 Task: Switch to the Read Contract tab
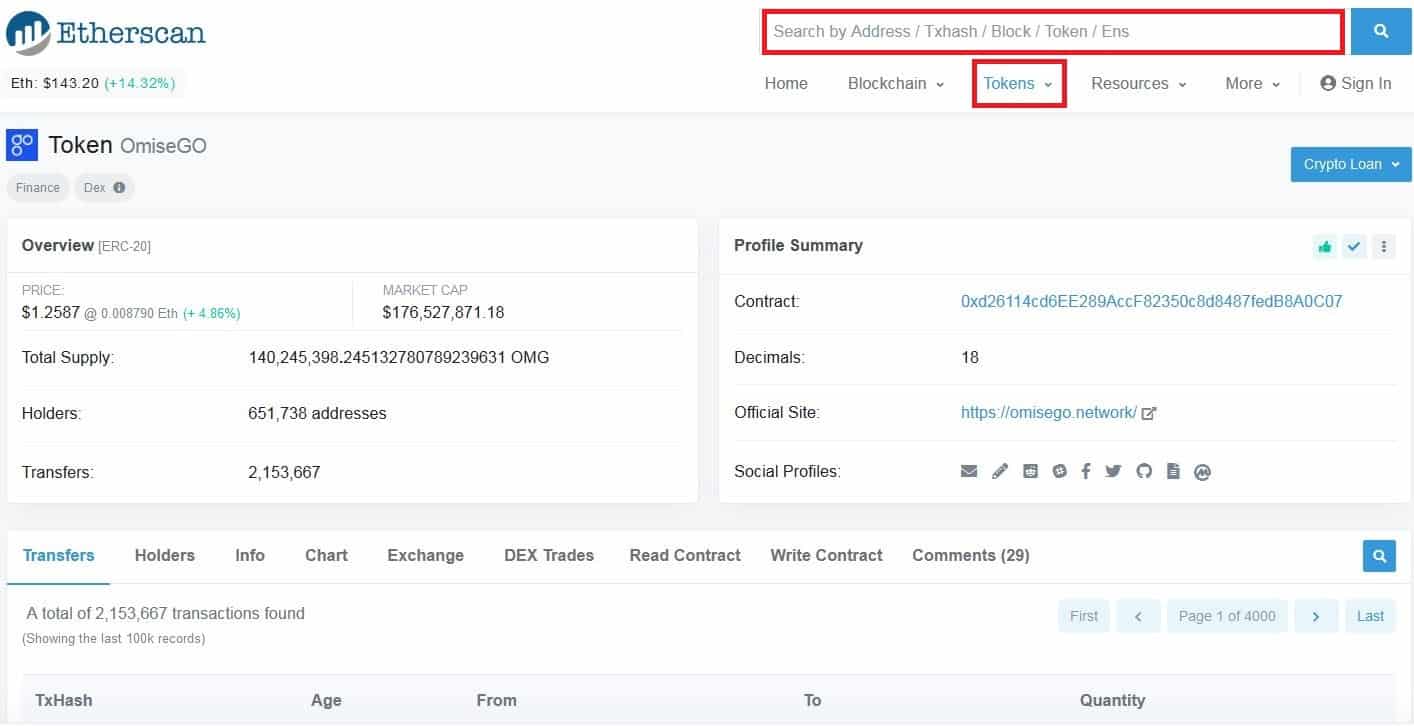pyautogui.click(x=685, y=556)
